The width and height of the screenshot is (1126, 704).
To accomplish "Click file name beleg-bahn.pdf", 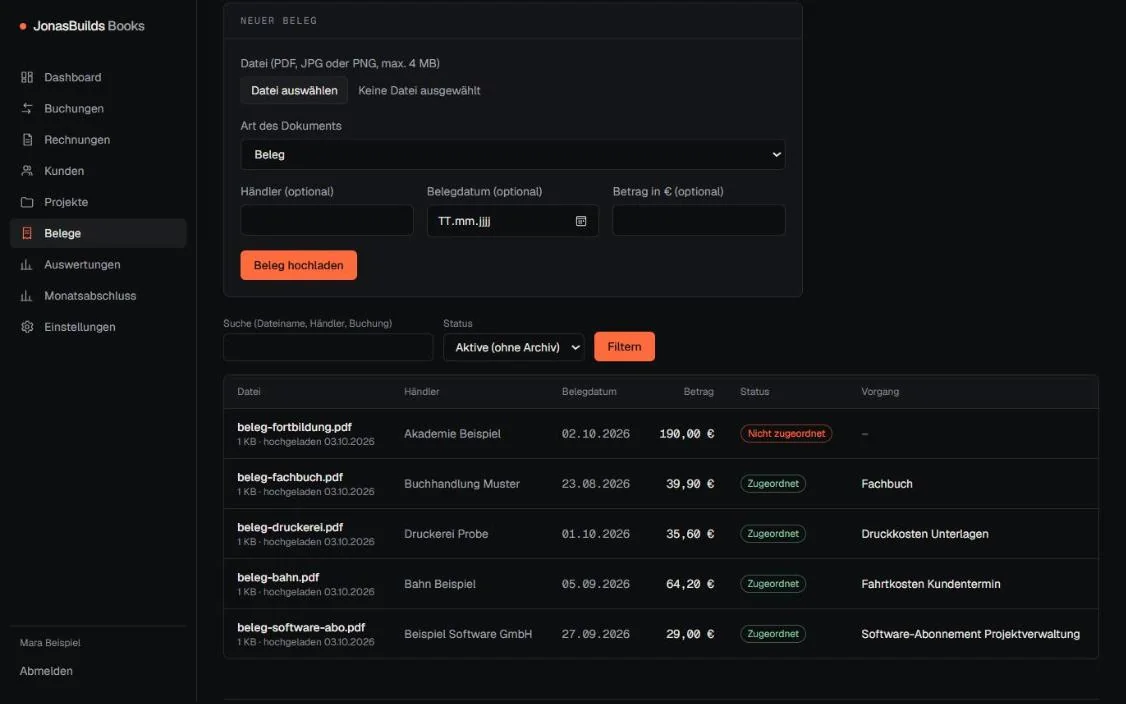I will (278, 577).
